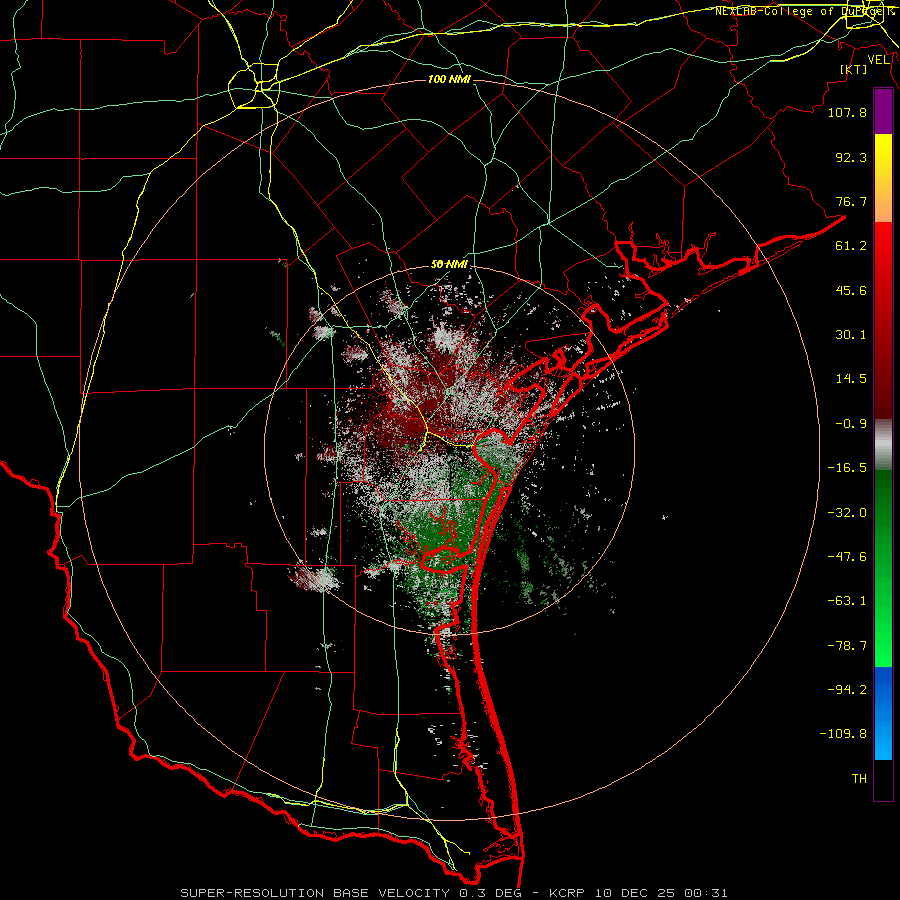This screenshot has width=900, height=900.
Task: Click the -16.5 velocity scale value
Action: click(x=847, y=468)
